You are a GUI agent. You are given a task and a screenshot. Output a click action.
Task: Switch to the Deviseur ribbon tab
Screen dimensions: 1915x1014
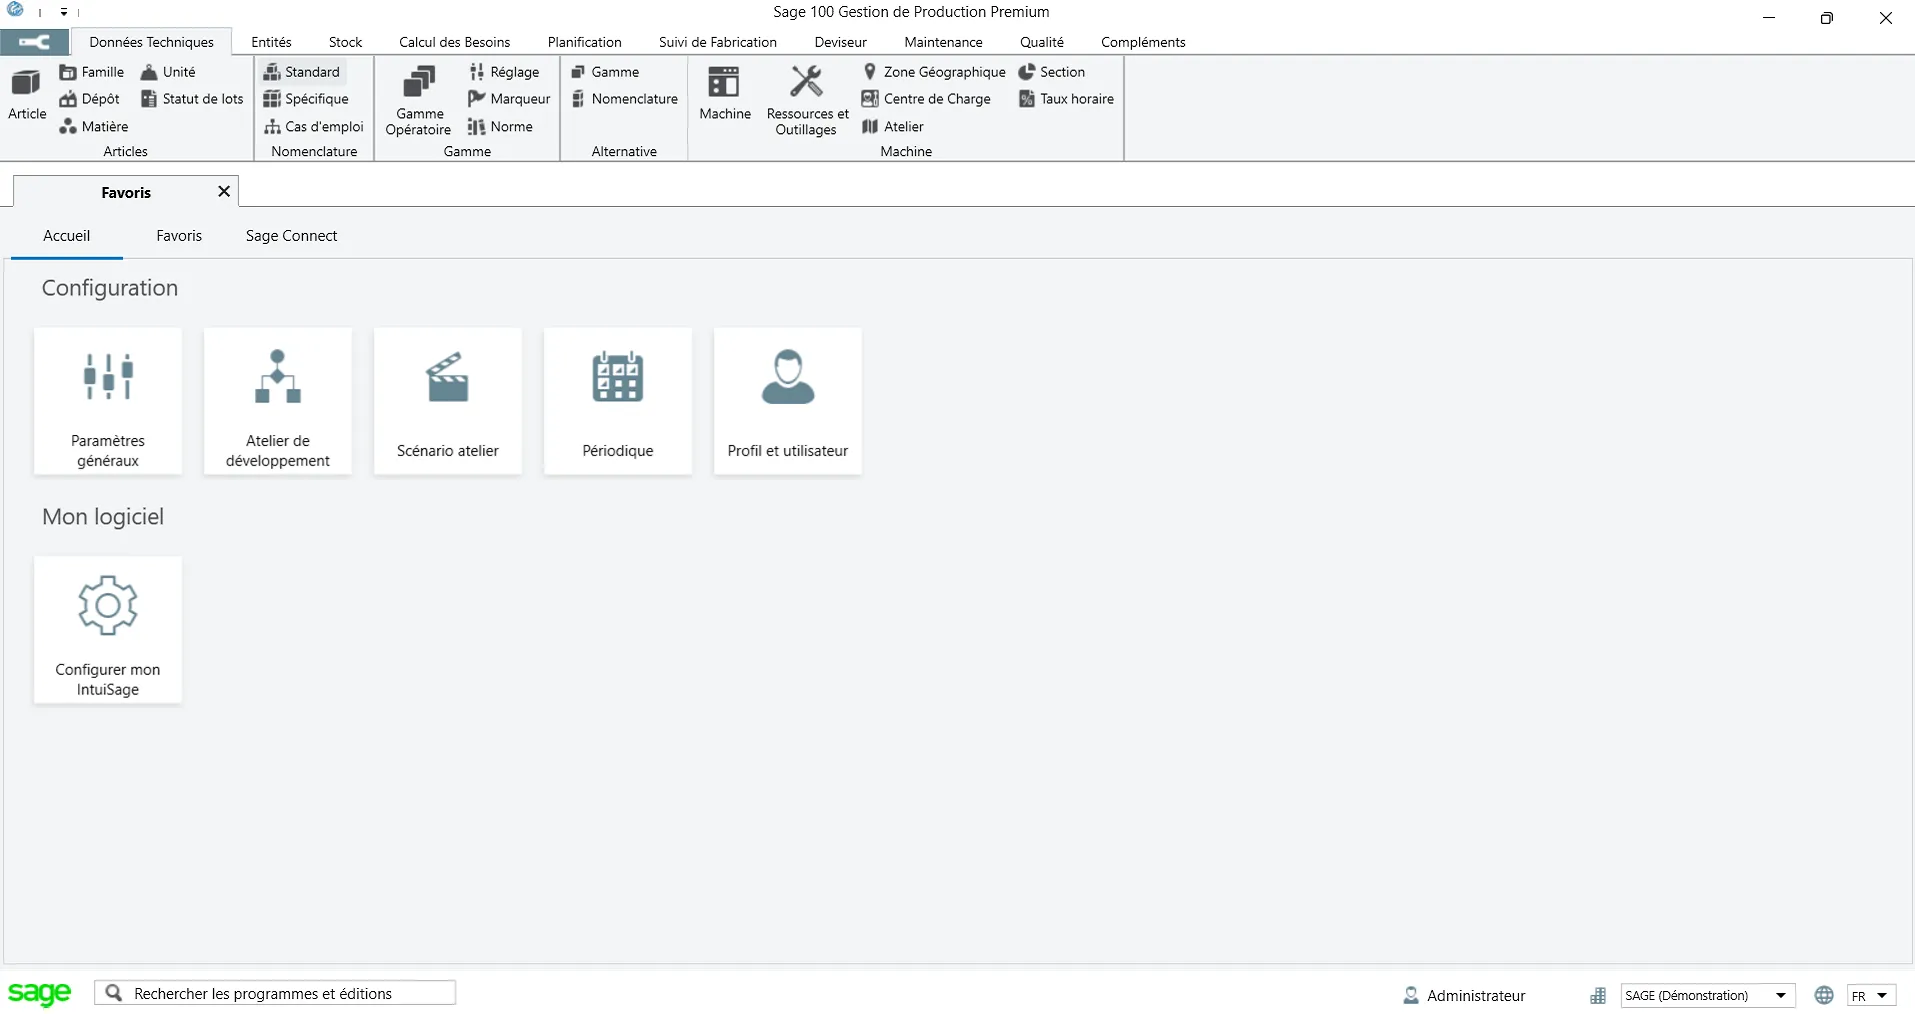pyautogui.click(x=840, y=42)
